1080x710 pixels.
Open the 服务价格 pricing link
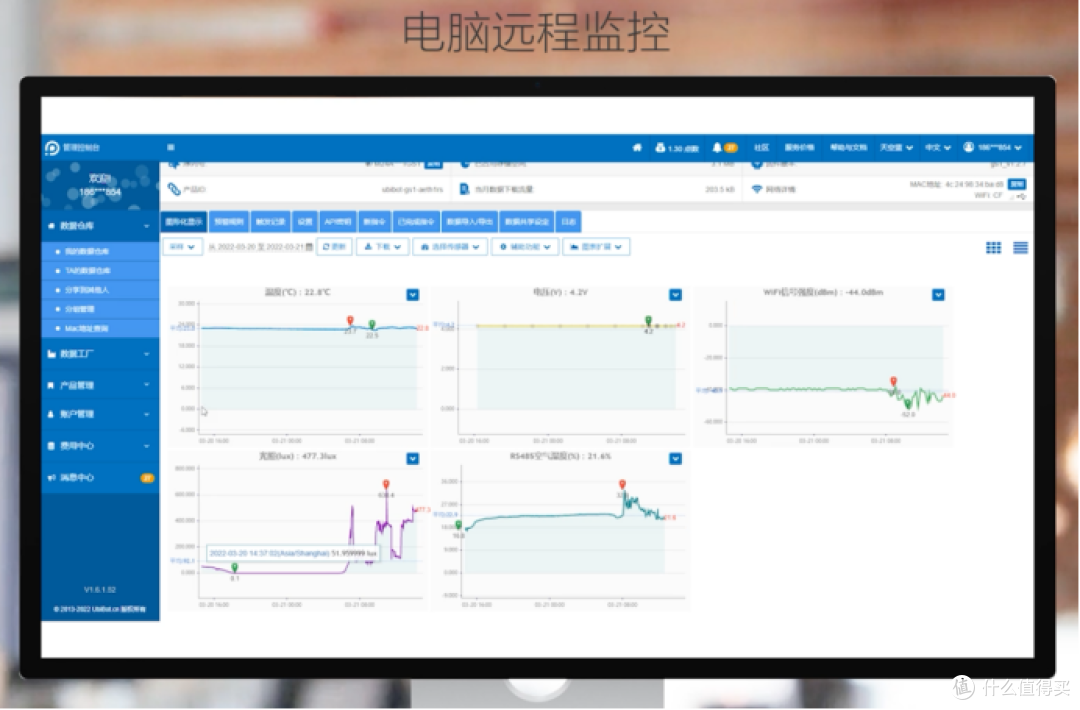point(800,147)
